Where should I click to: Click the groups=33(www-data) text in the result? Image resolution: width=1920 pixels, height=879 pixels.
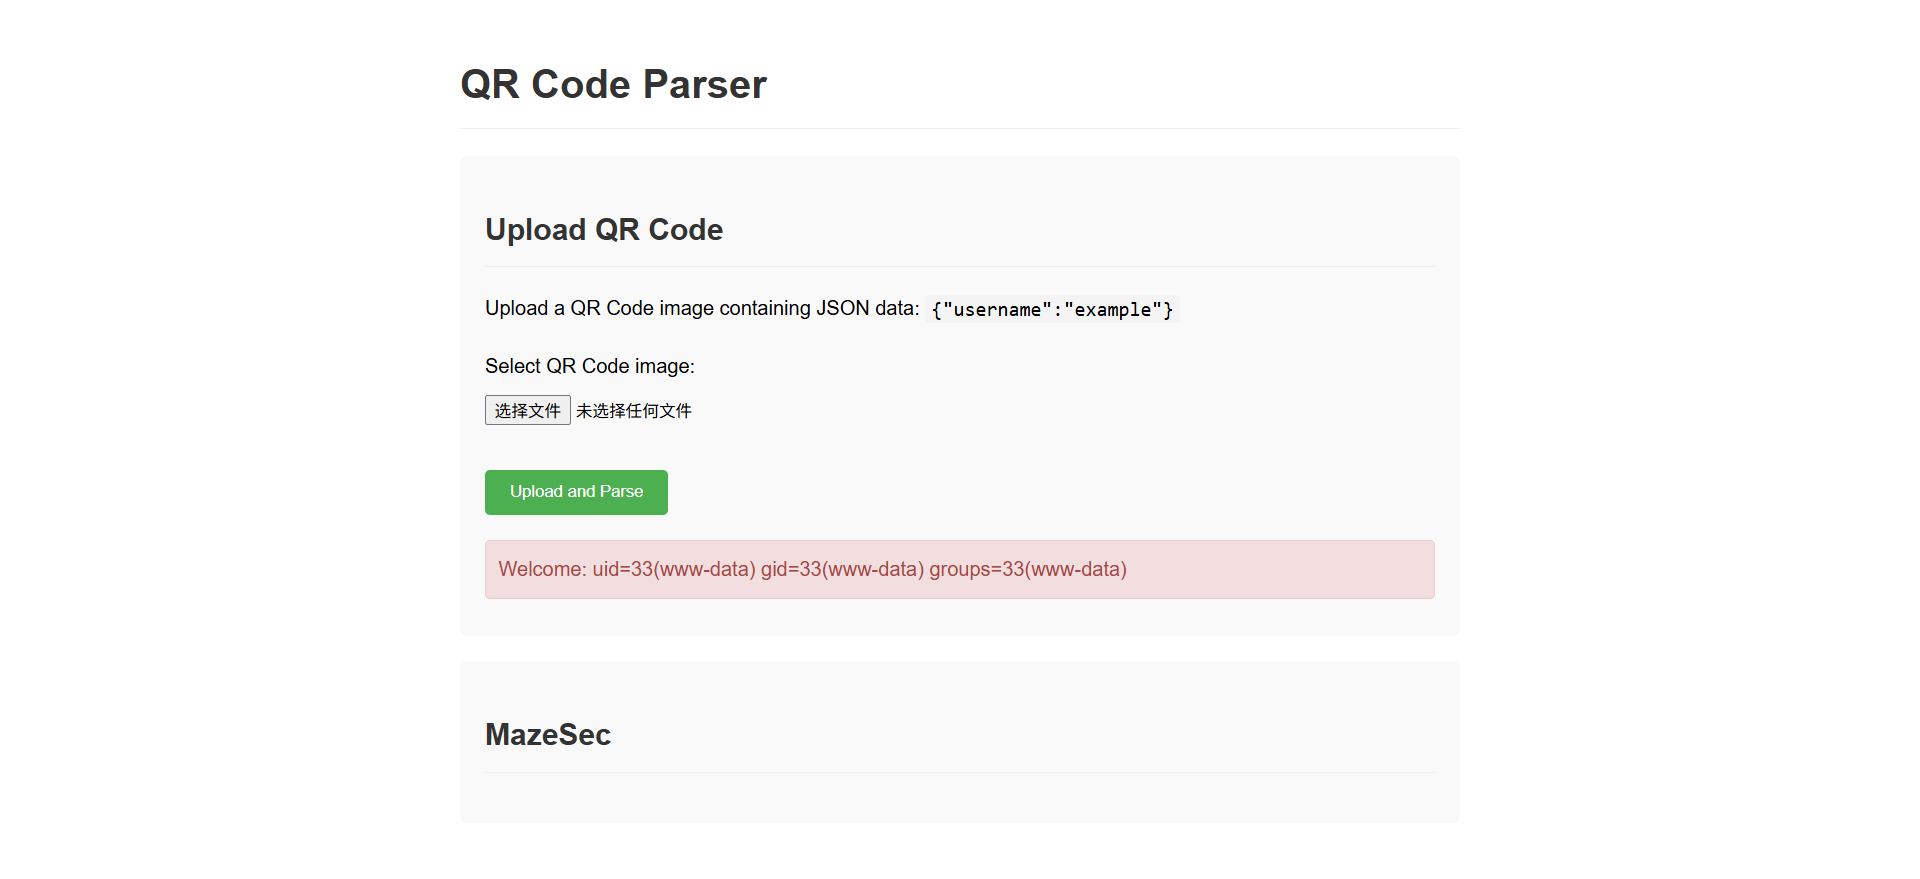point(1027,569)
